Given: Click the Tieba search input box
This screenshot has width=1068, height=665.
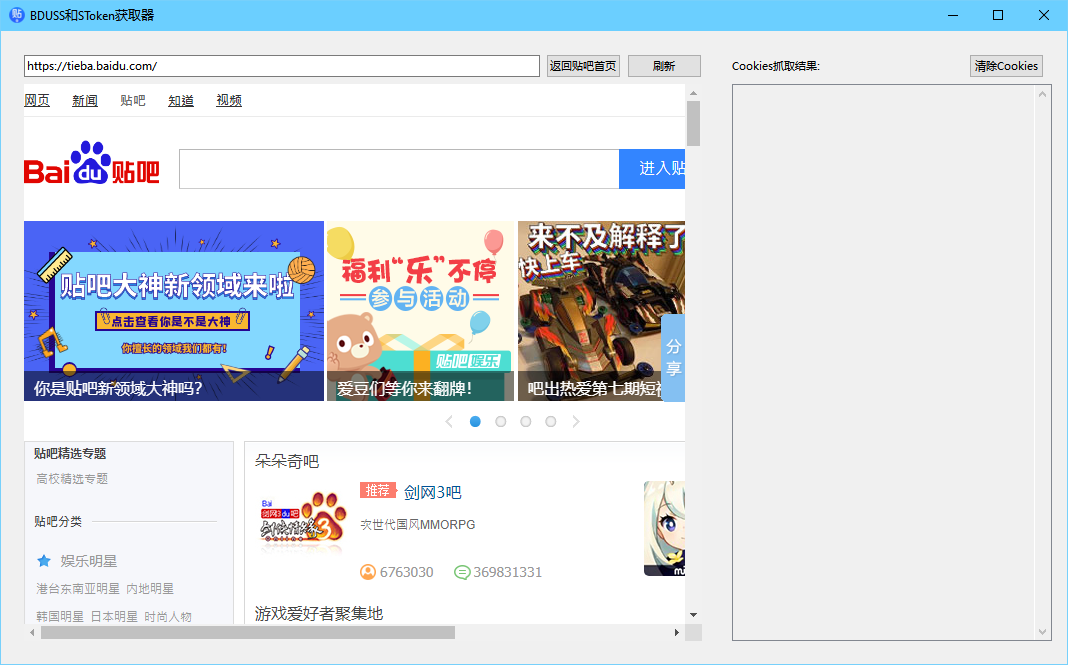Looking at the screenshot, I should click(399, 169).
